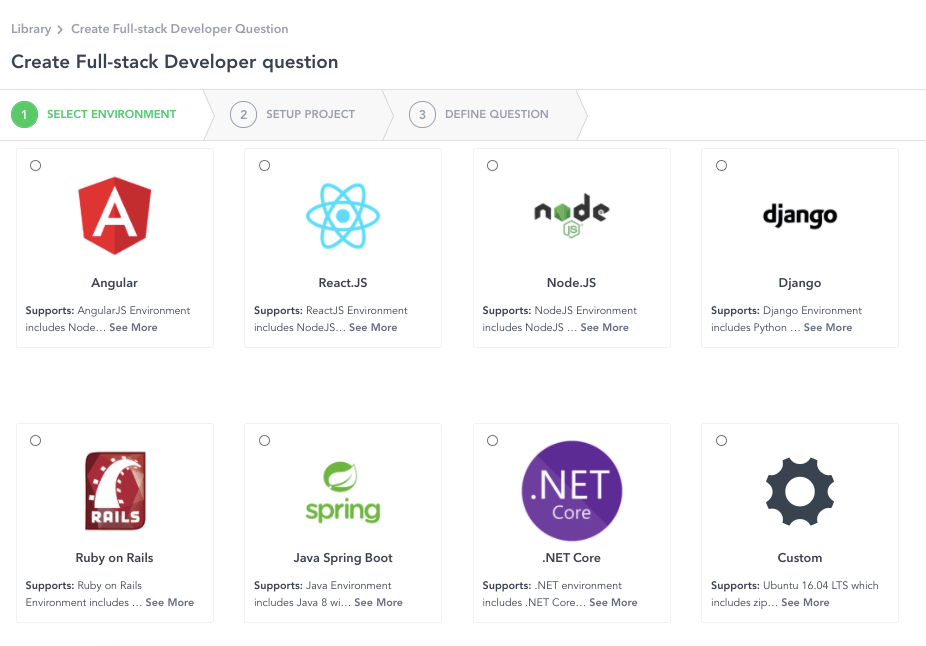
Task: Click the Node.js logo
Action: click(x=571, y=216)
